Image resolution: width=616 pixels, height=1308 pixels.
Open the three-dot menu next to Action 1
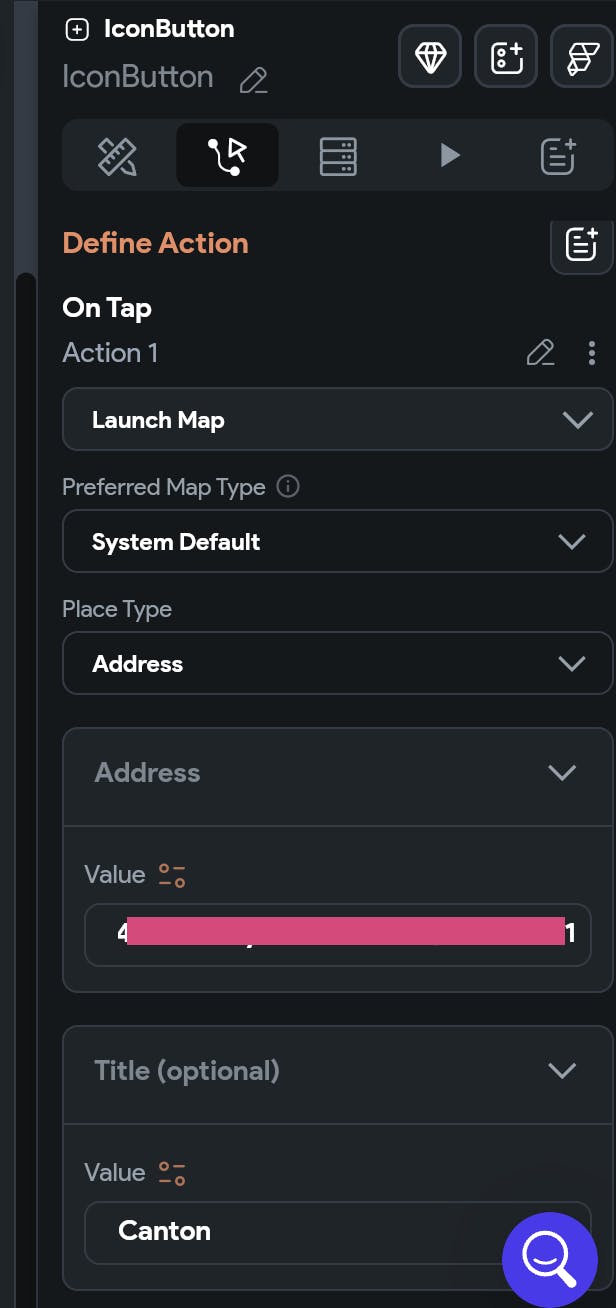(x=592, y=353)
